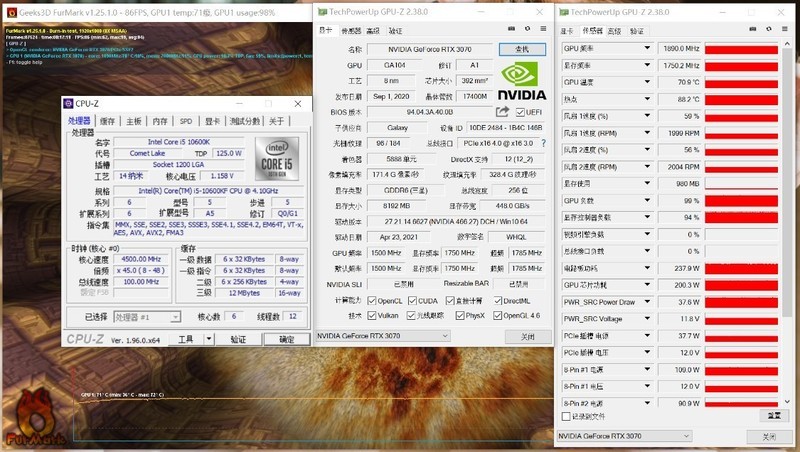The image size is (800, 452).
Task: Open the GPU 负载 sensor dropdown arrow
Action: (647, 200)
